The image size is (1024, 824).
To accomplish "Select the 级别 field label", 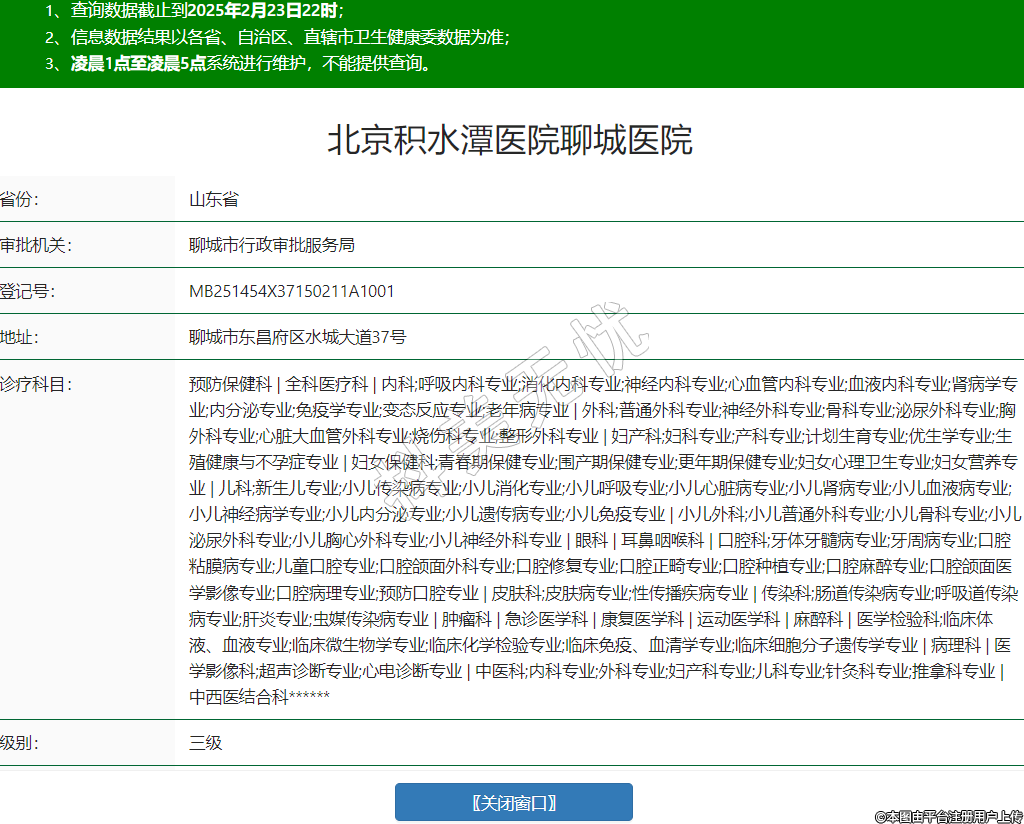I will [x=20, y=743].
